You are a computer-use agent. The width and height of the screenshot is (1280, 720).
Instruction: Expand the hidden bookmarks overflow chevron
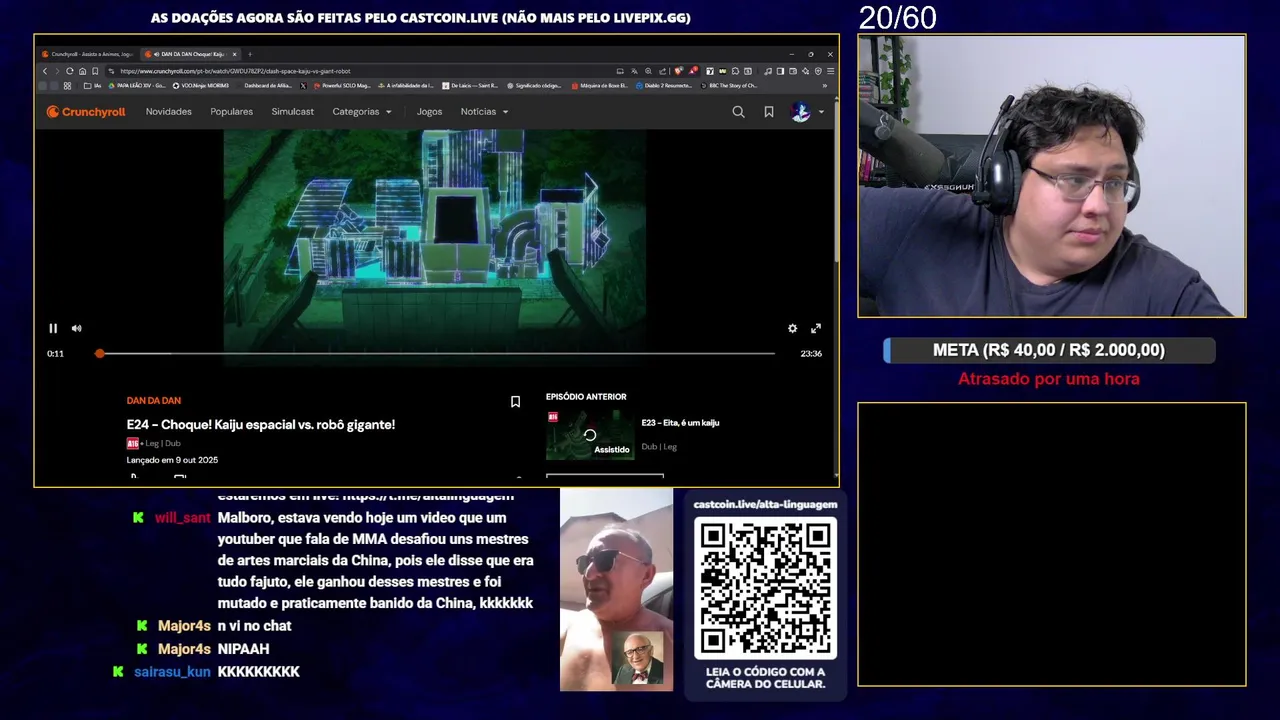pos(825,86)
